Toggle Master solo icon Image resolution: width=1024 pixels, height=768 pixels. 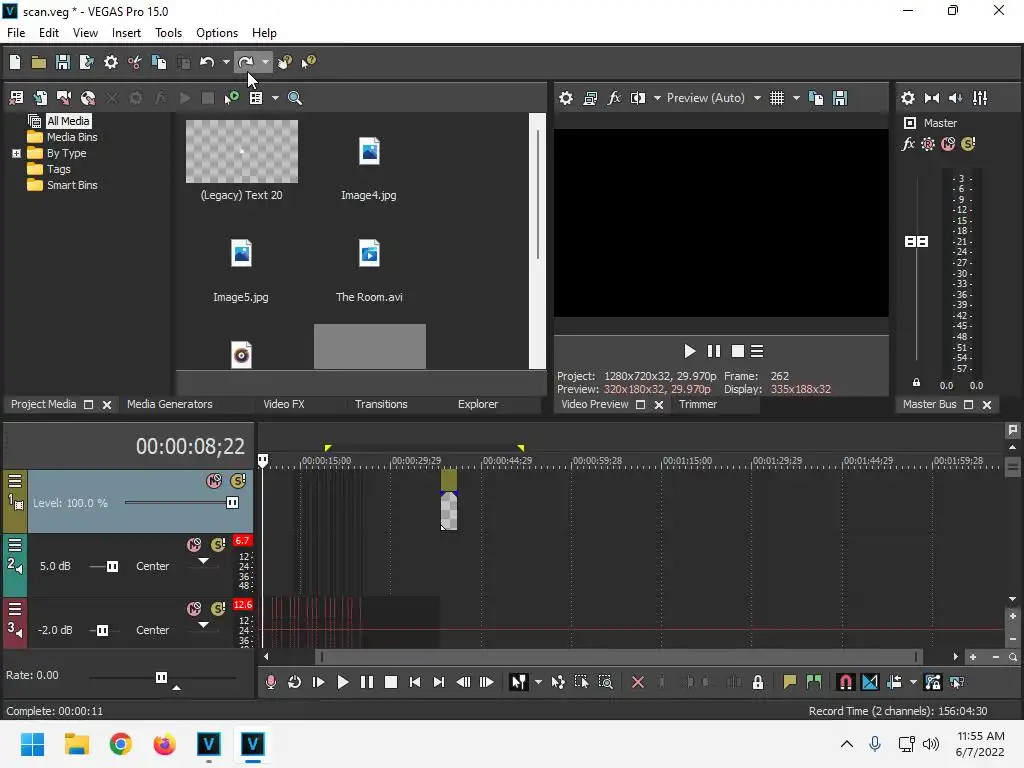(968, 144)
